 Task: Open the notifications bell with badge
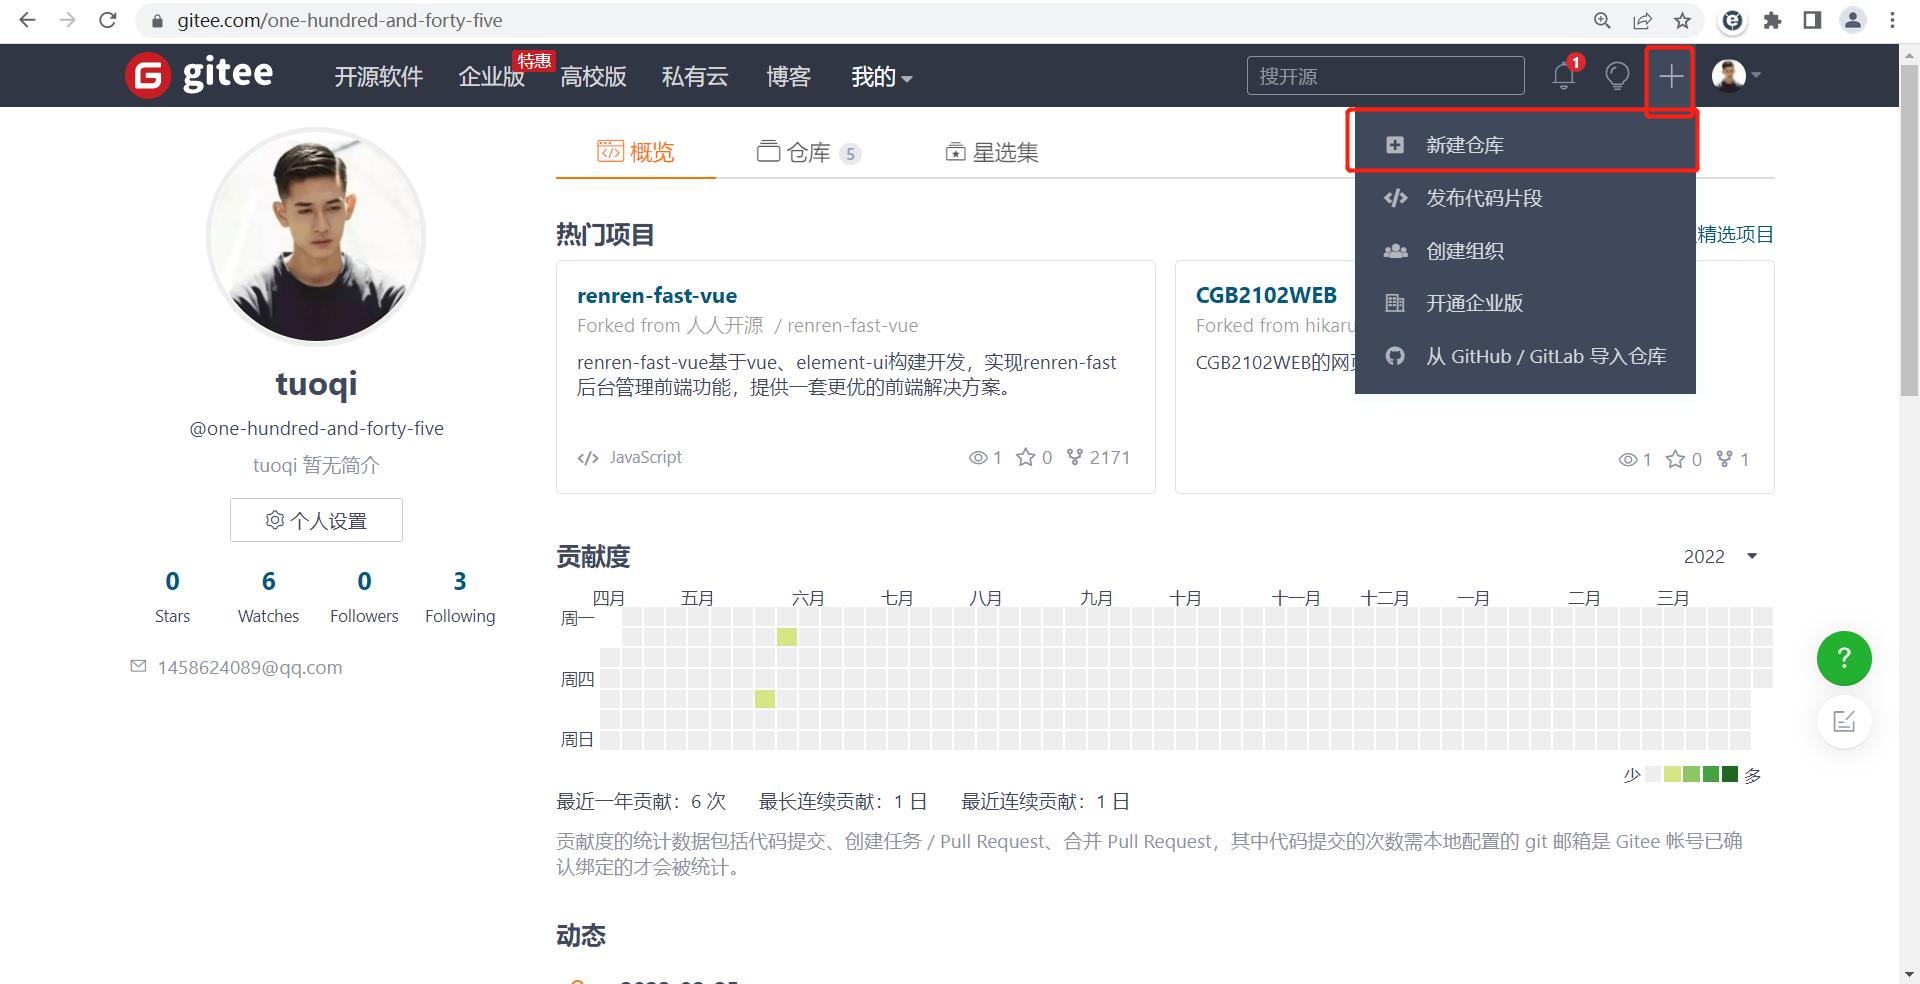click(1563, 76)
